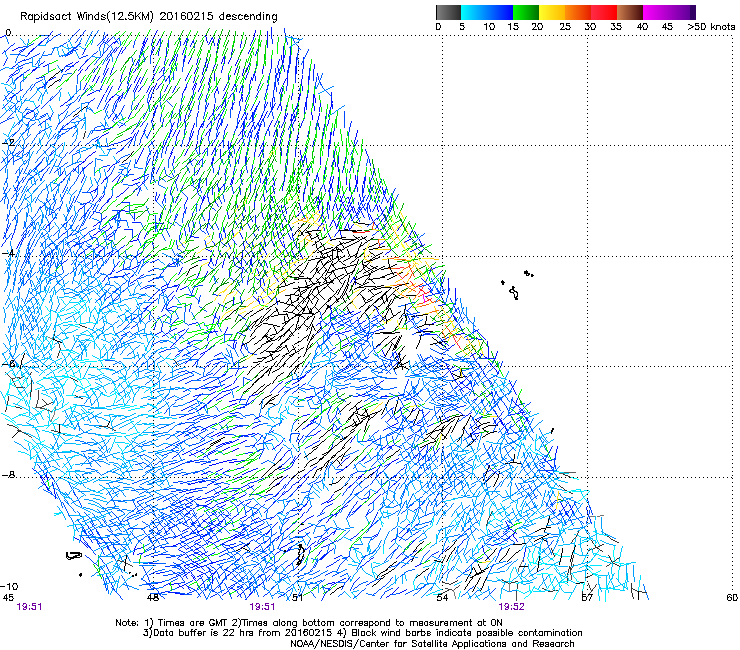Click the '-4' latitude axis label
This screenshot has height=650, width=740.
8,253
